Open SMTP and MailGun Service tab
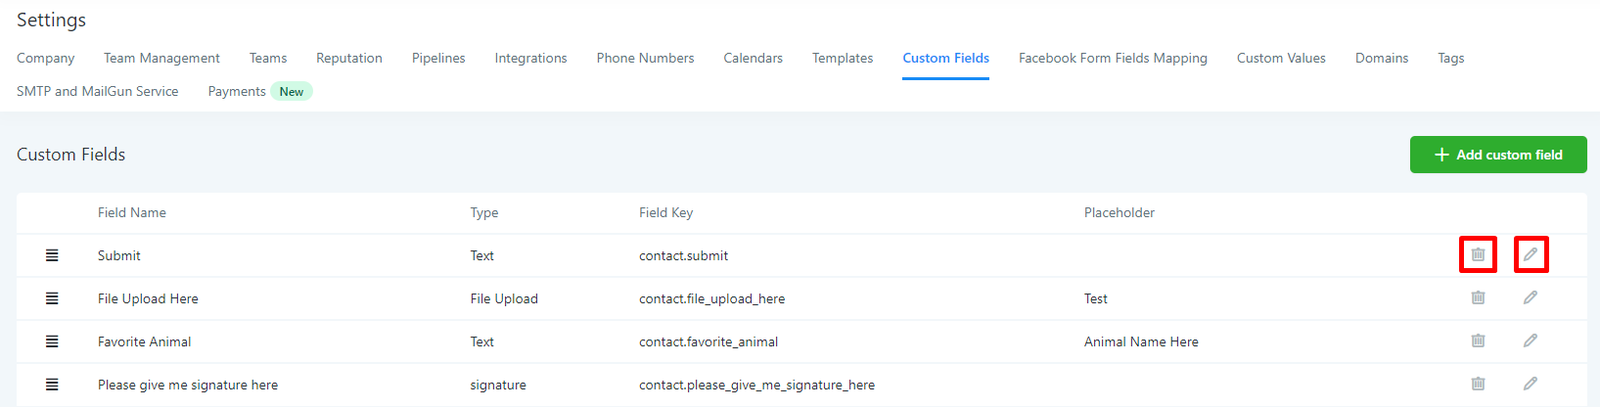Screen dimensions: 1600x407 (x=97, y=91)
